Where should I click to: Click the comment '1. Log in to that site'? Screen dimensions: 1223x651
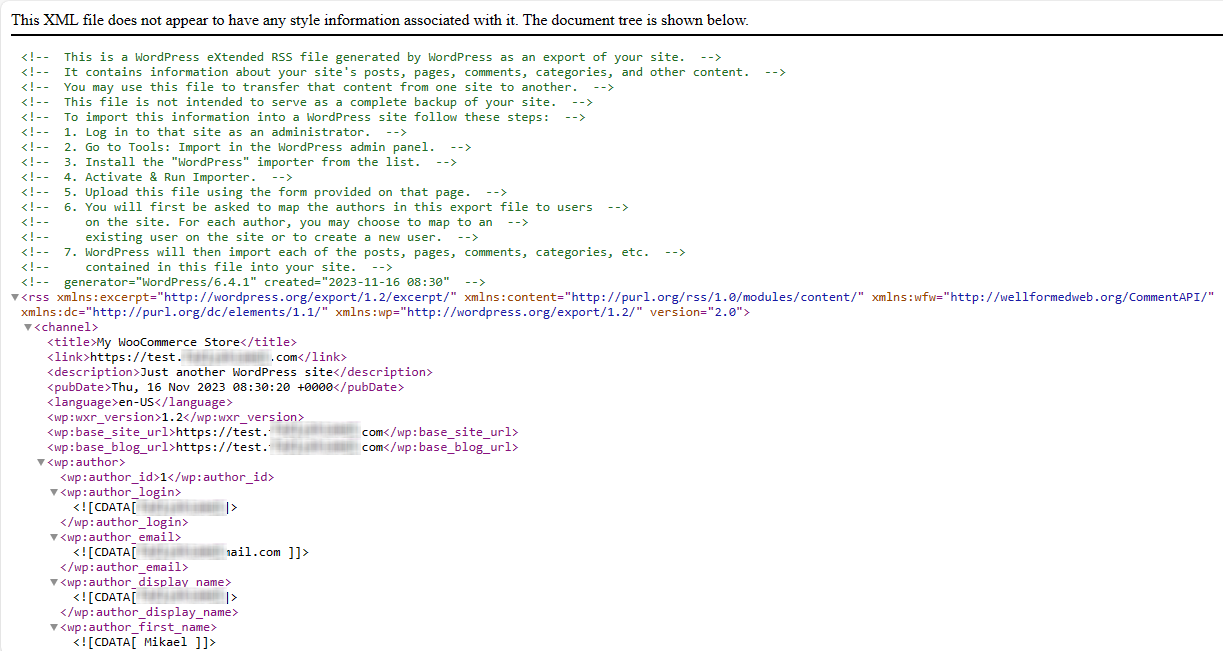tap(214, 132)
